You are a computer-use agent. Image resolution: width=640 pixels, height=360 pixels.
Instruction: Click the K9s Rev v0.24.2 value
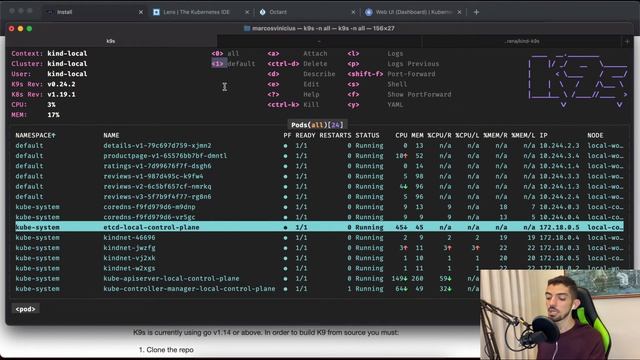[x=61, y=84]
